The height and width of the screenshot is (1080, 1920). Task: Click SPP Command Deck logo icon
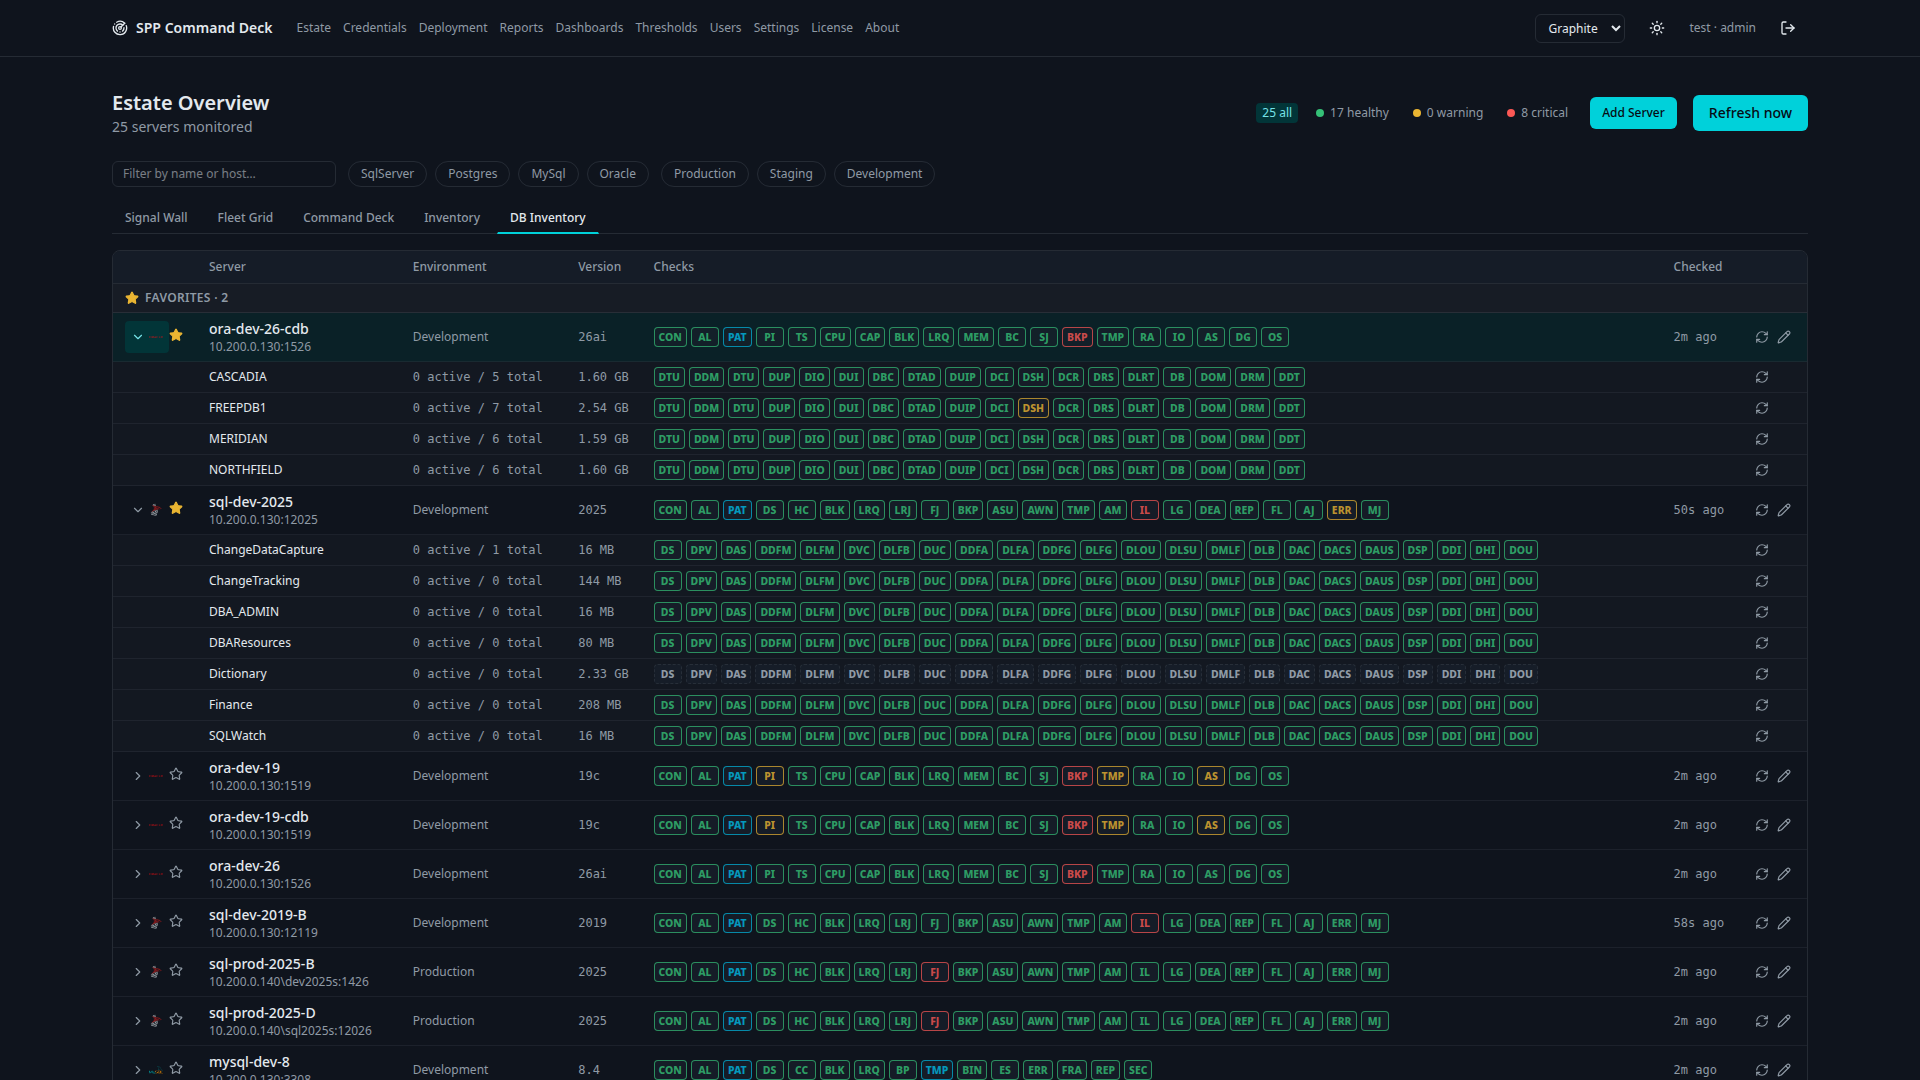tap(120, 28)
